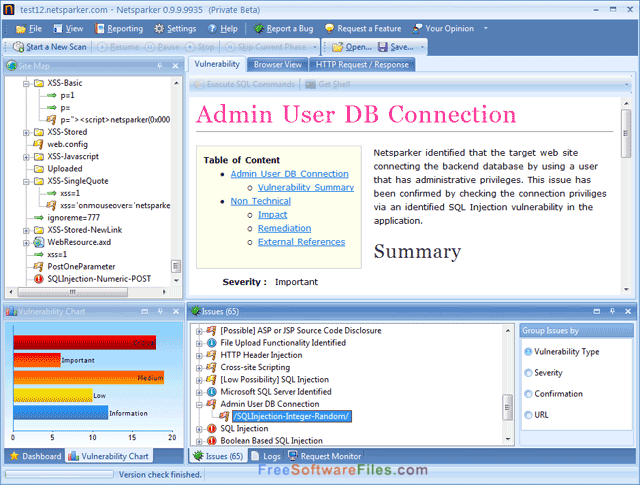This screenshot has height=485, width=640.
Task: Click the Get Shell icon
Action: (x=311, y=85)
